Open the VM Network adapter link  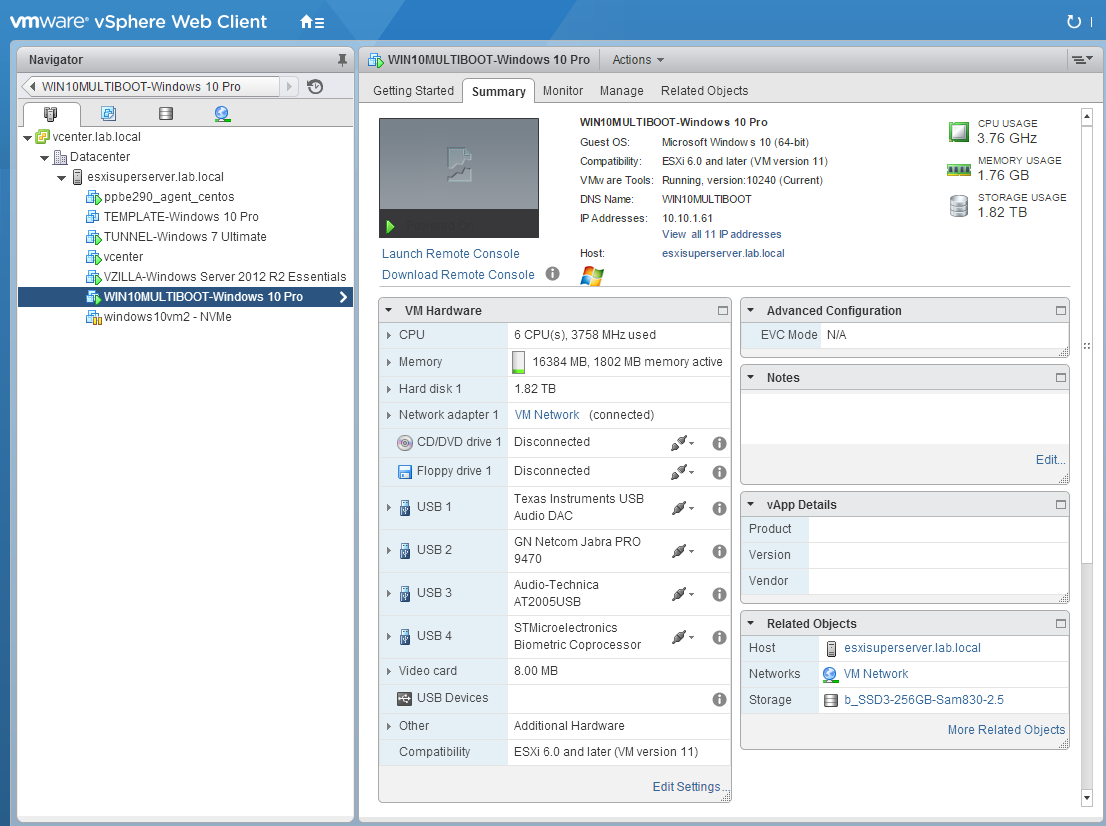[x=547, y=415]
